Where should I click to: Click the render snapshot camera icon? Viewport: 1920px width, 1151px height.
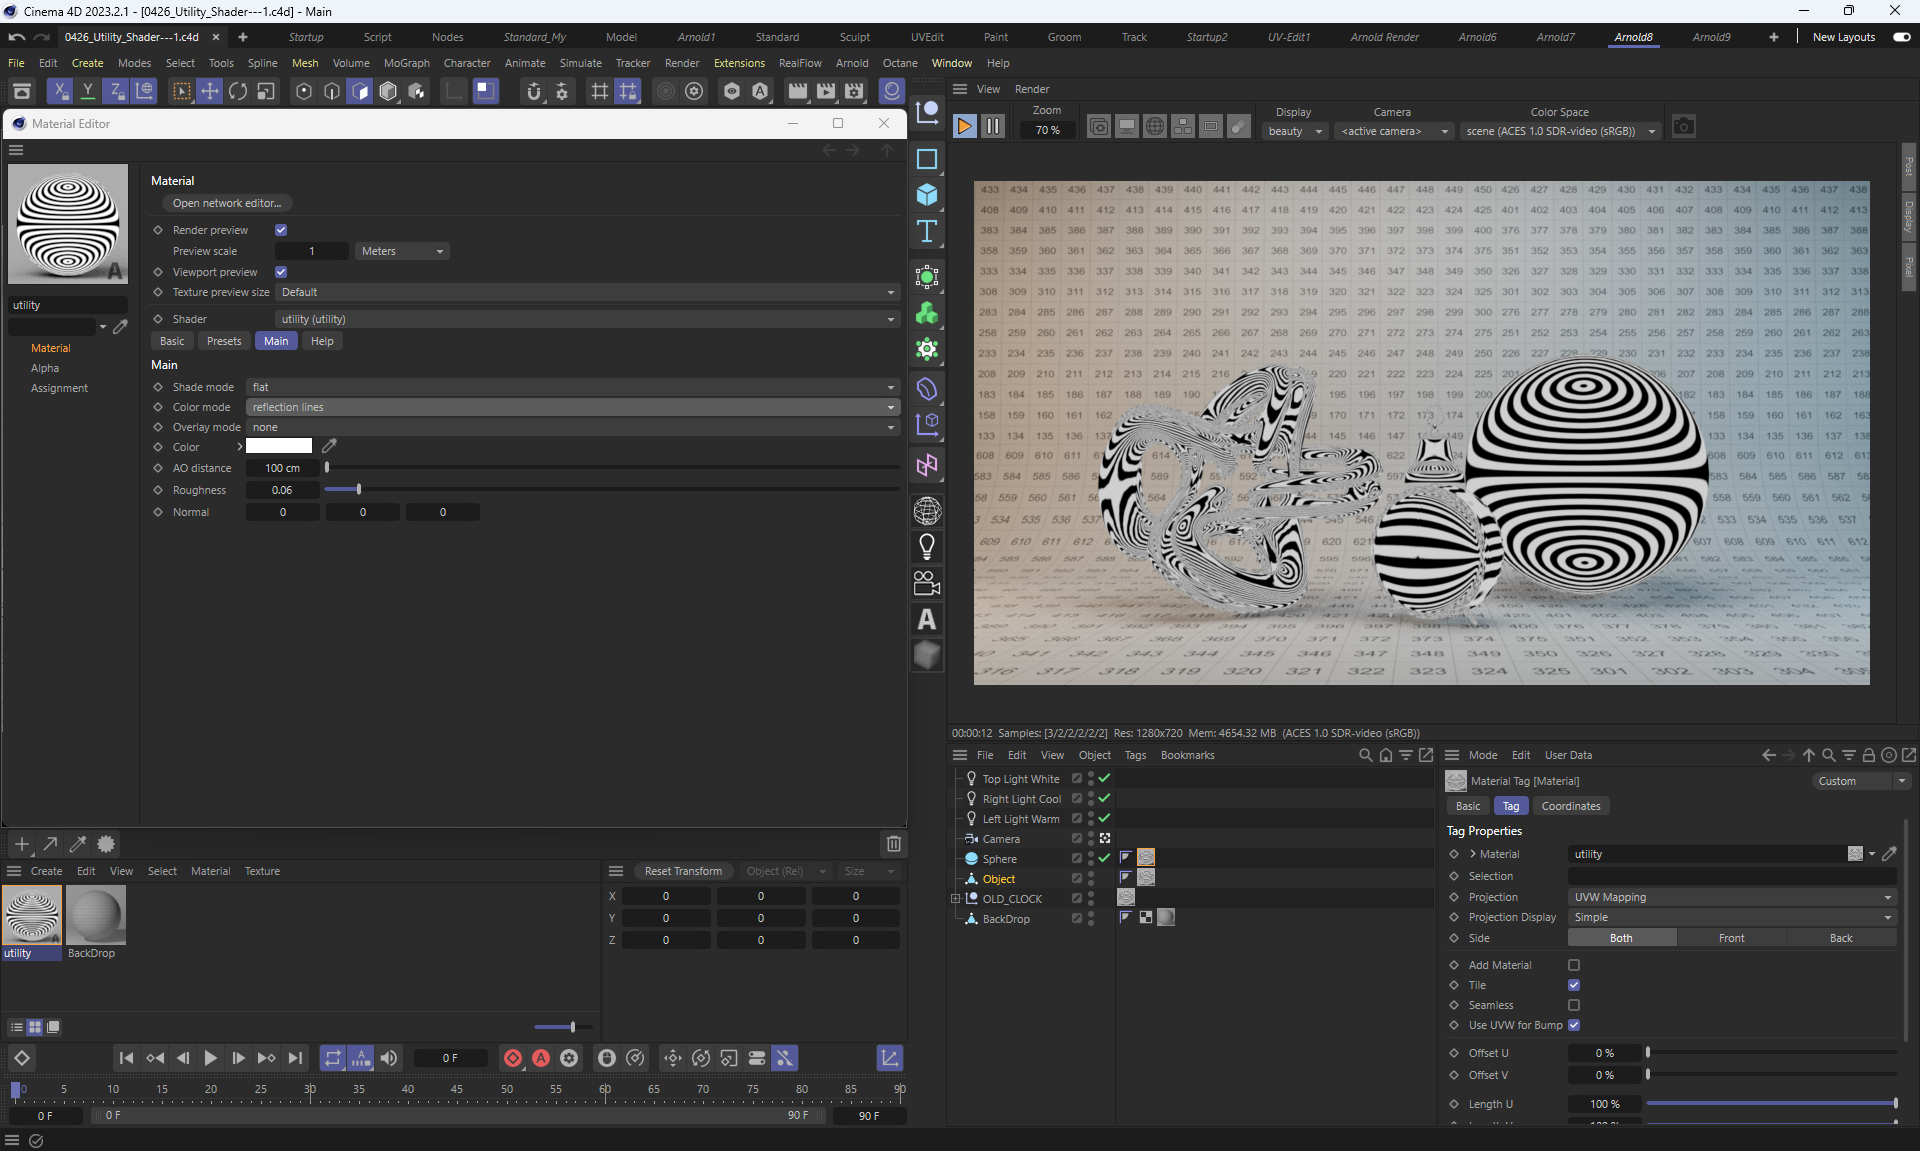[1683, 127]
